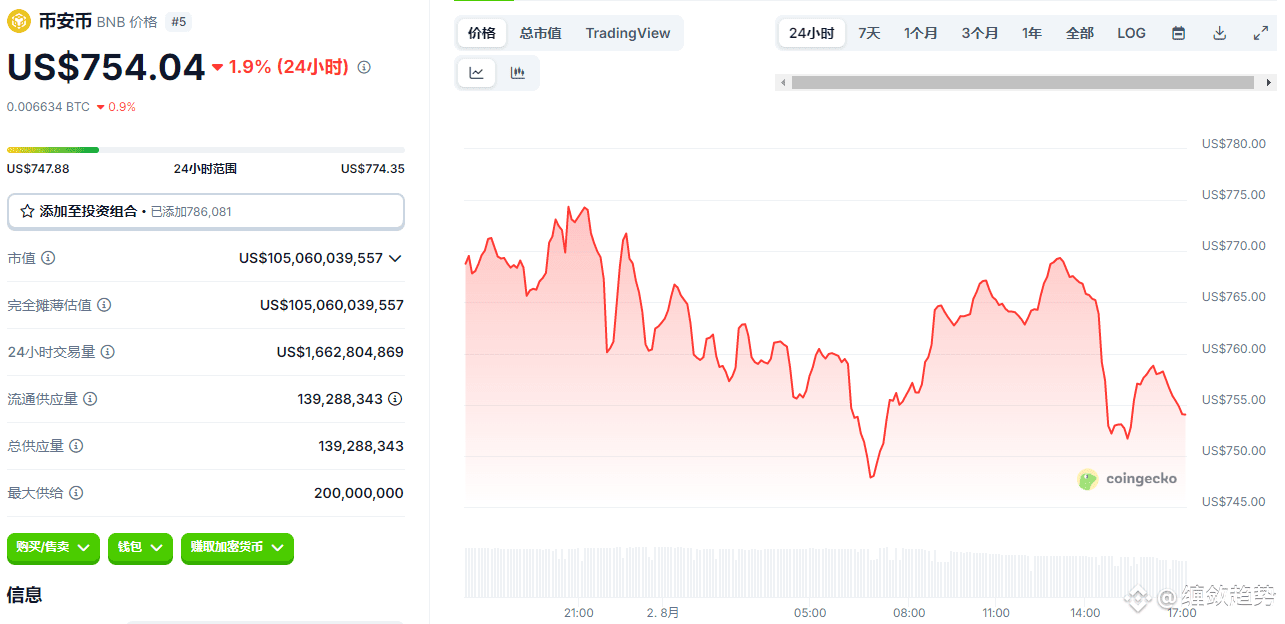Select the 总市值 chart tab
Image resolution: width=1285 pixels, height=624 pixels.
541,33
